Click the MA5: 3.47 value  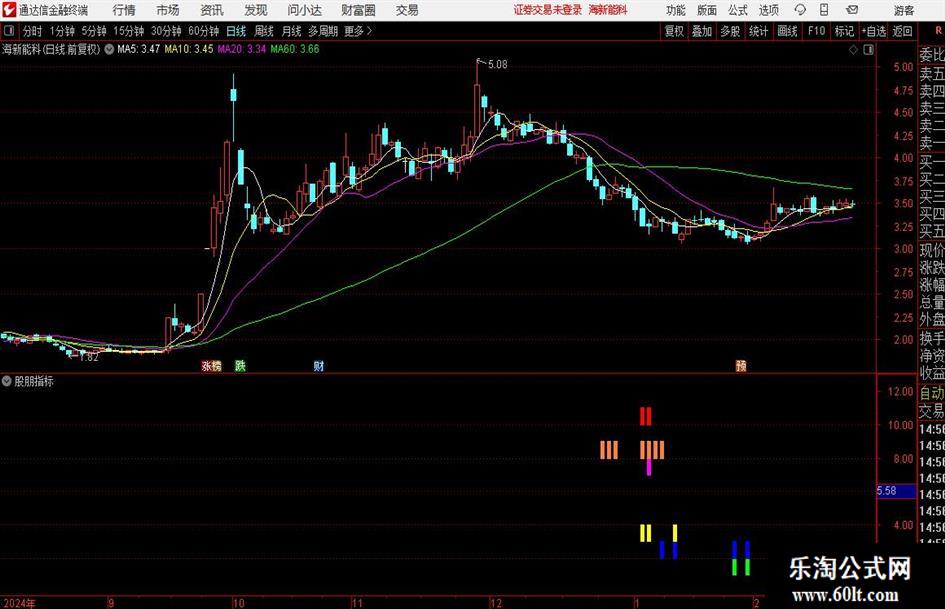139,49
